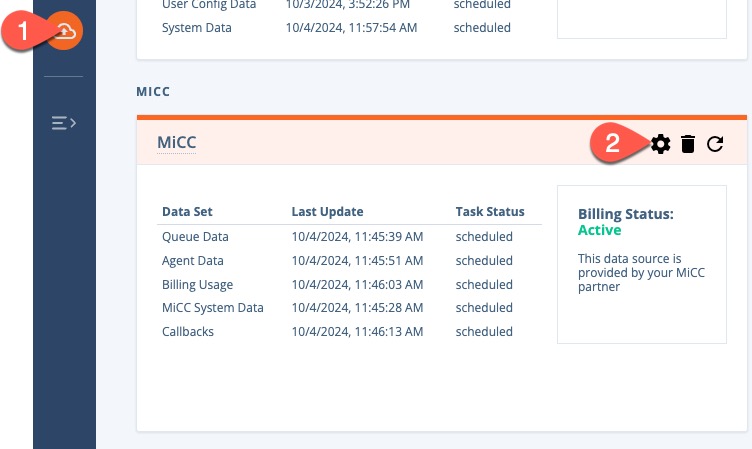This screenshot has height=449, width=752.
Task: Click Queue Data timestamp 11:45:39 AM
Action: tap(357, 236)
